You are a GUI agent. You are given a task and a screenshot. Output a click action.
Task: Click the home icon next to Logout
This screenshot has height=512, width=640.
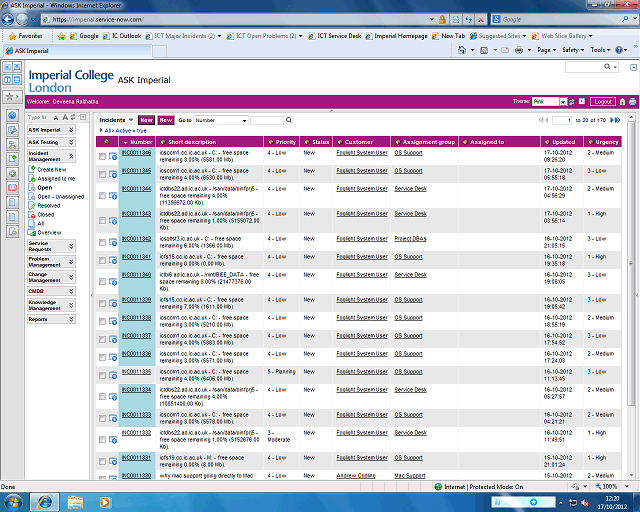(622, 102)
